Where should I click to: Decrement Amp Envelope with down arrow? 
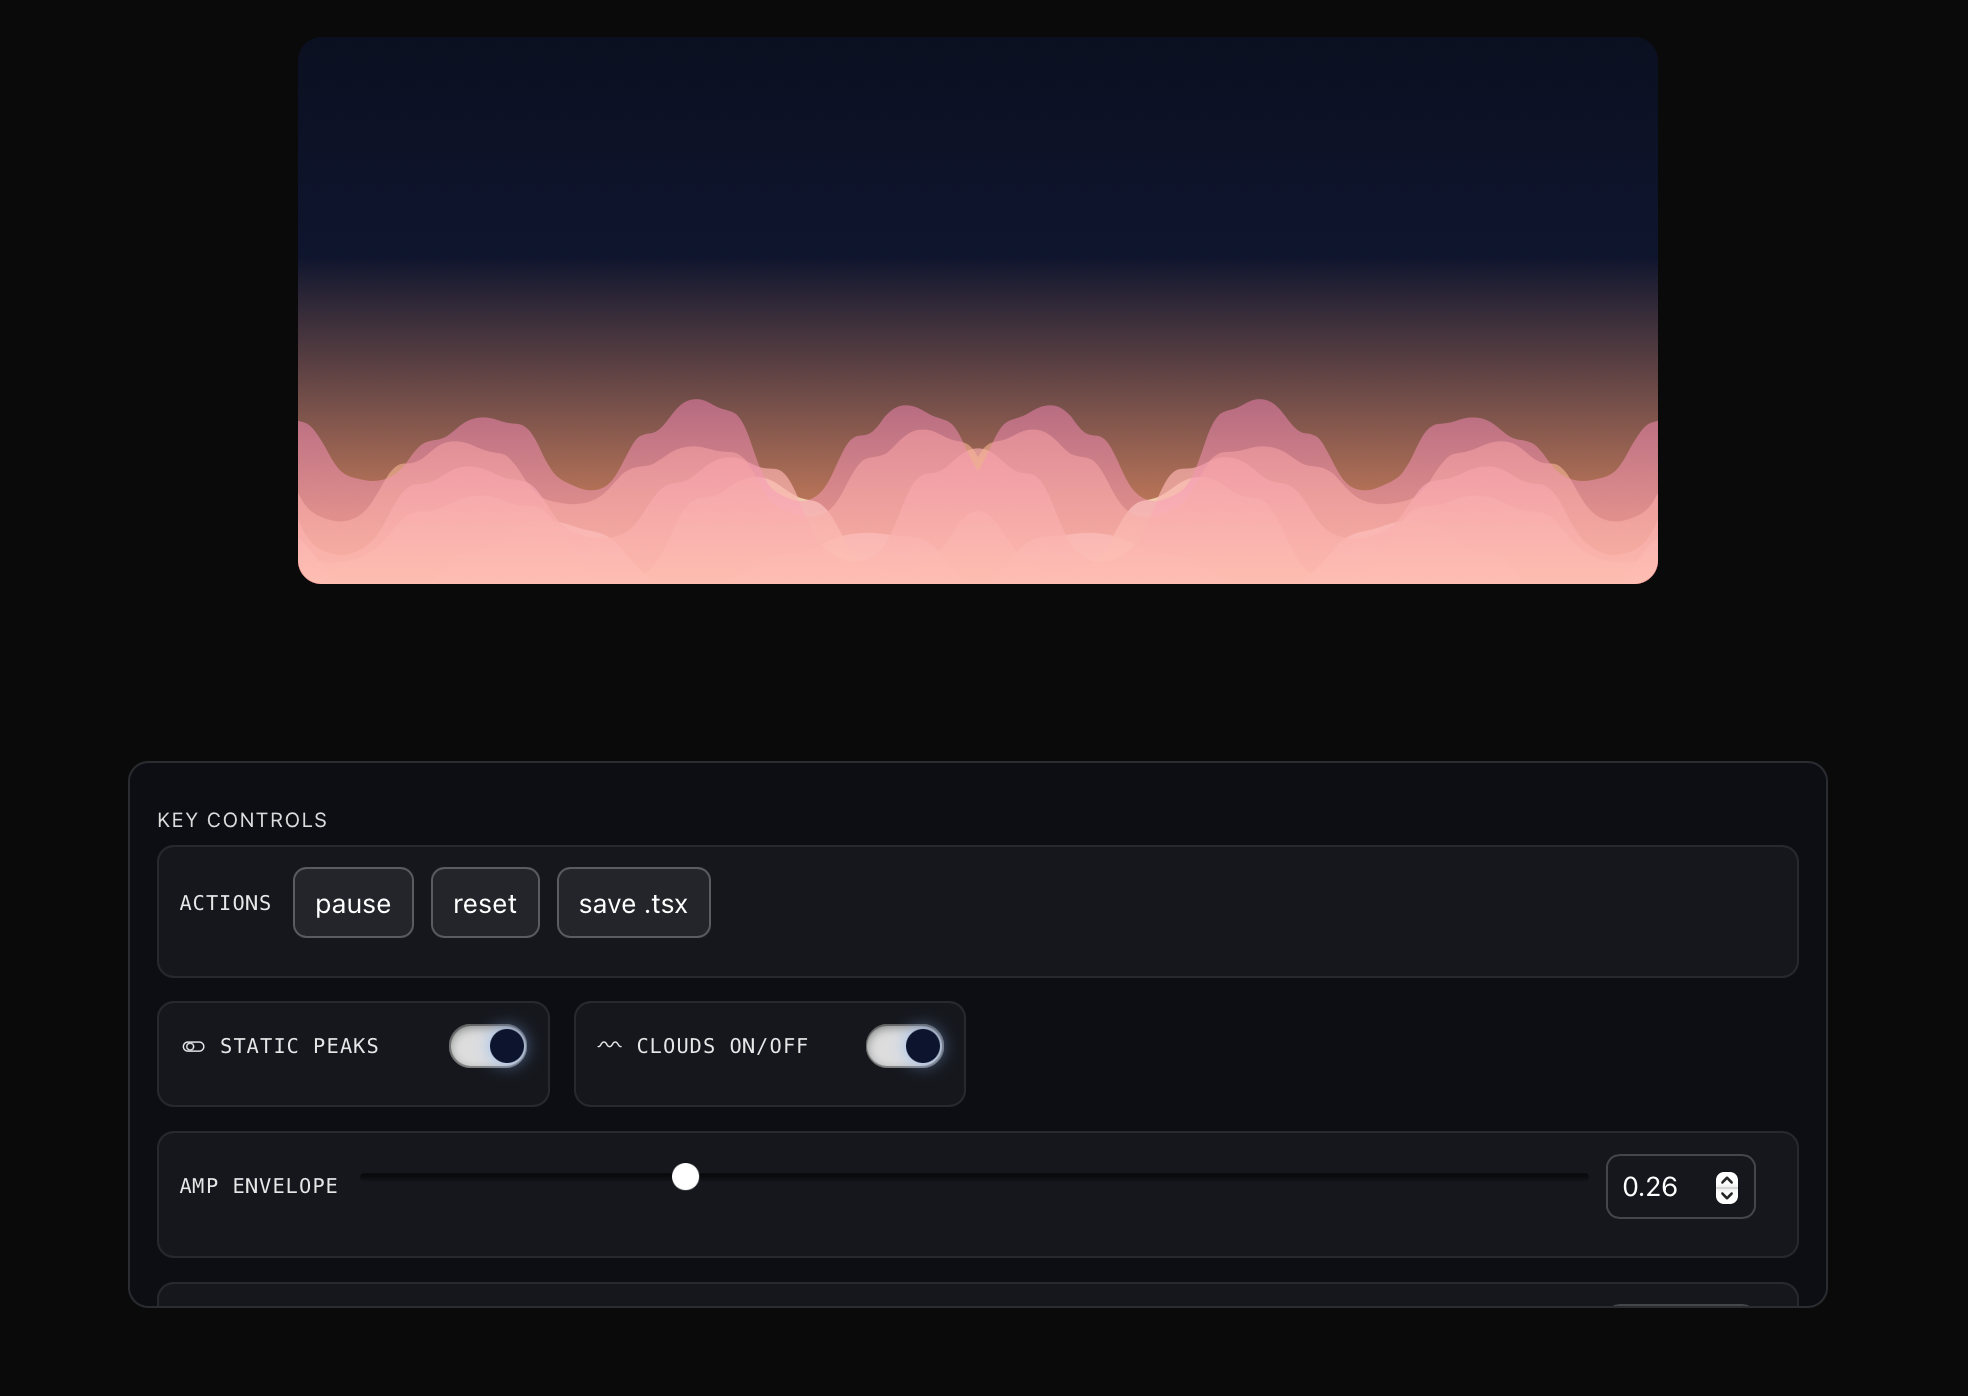(1727, 1195)
